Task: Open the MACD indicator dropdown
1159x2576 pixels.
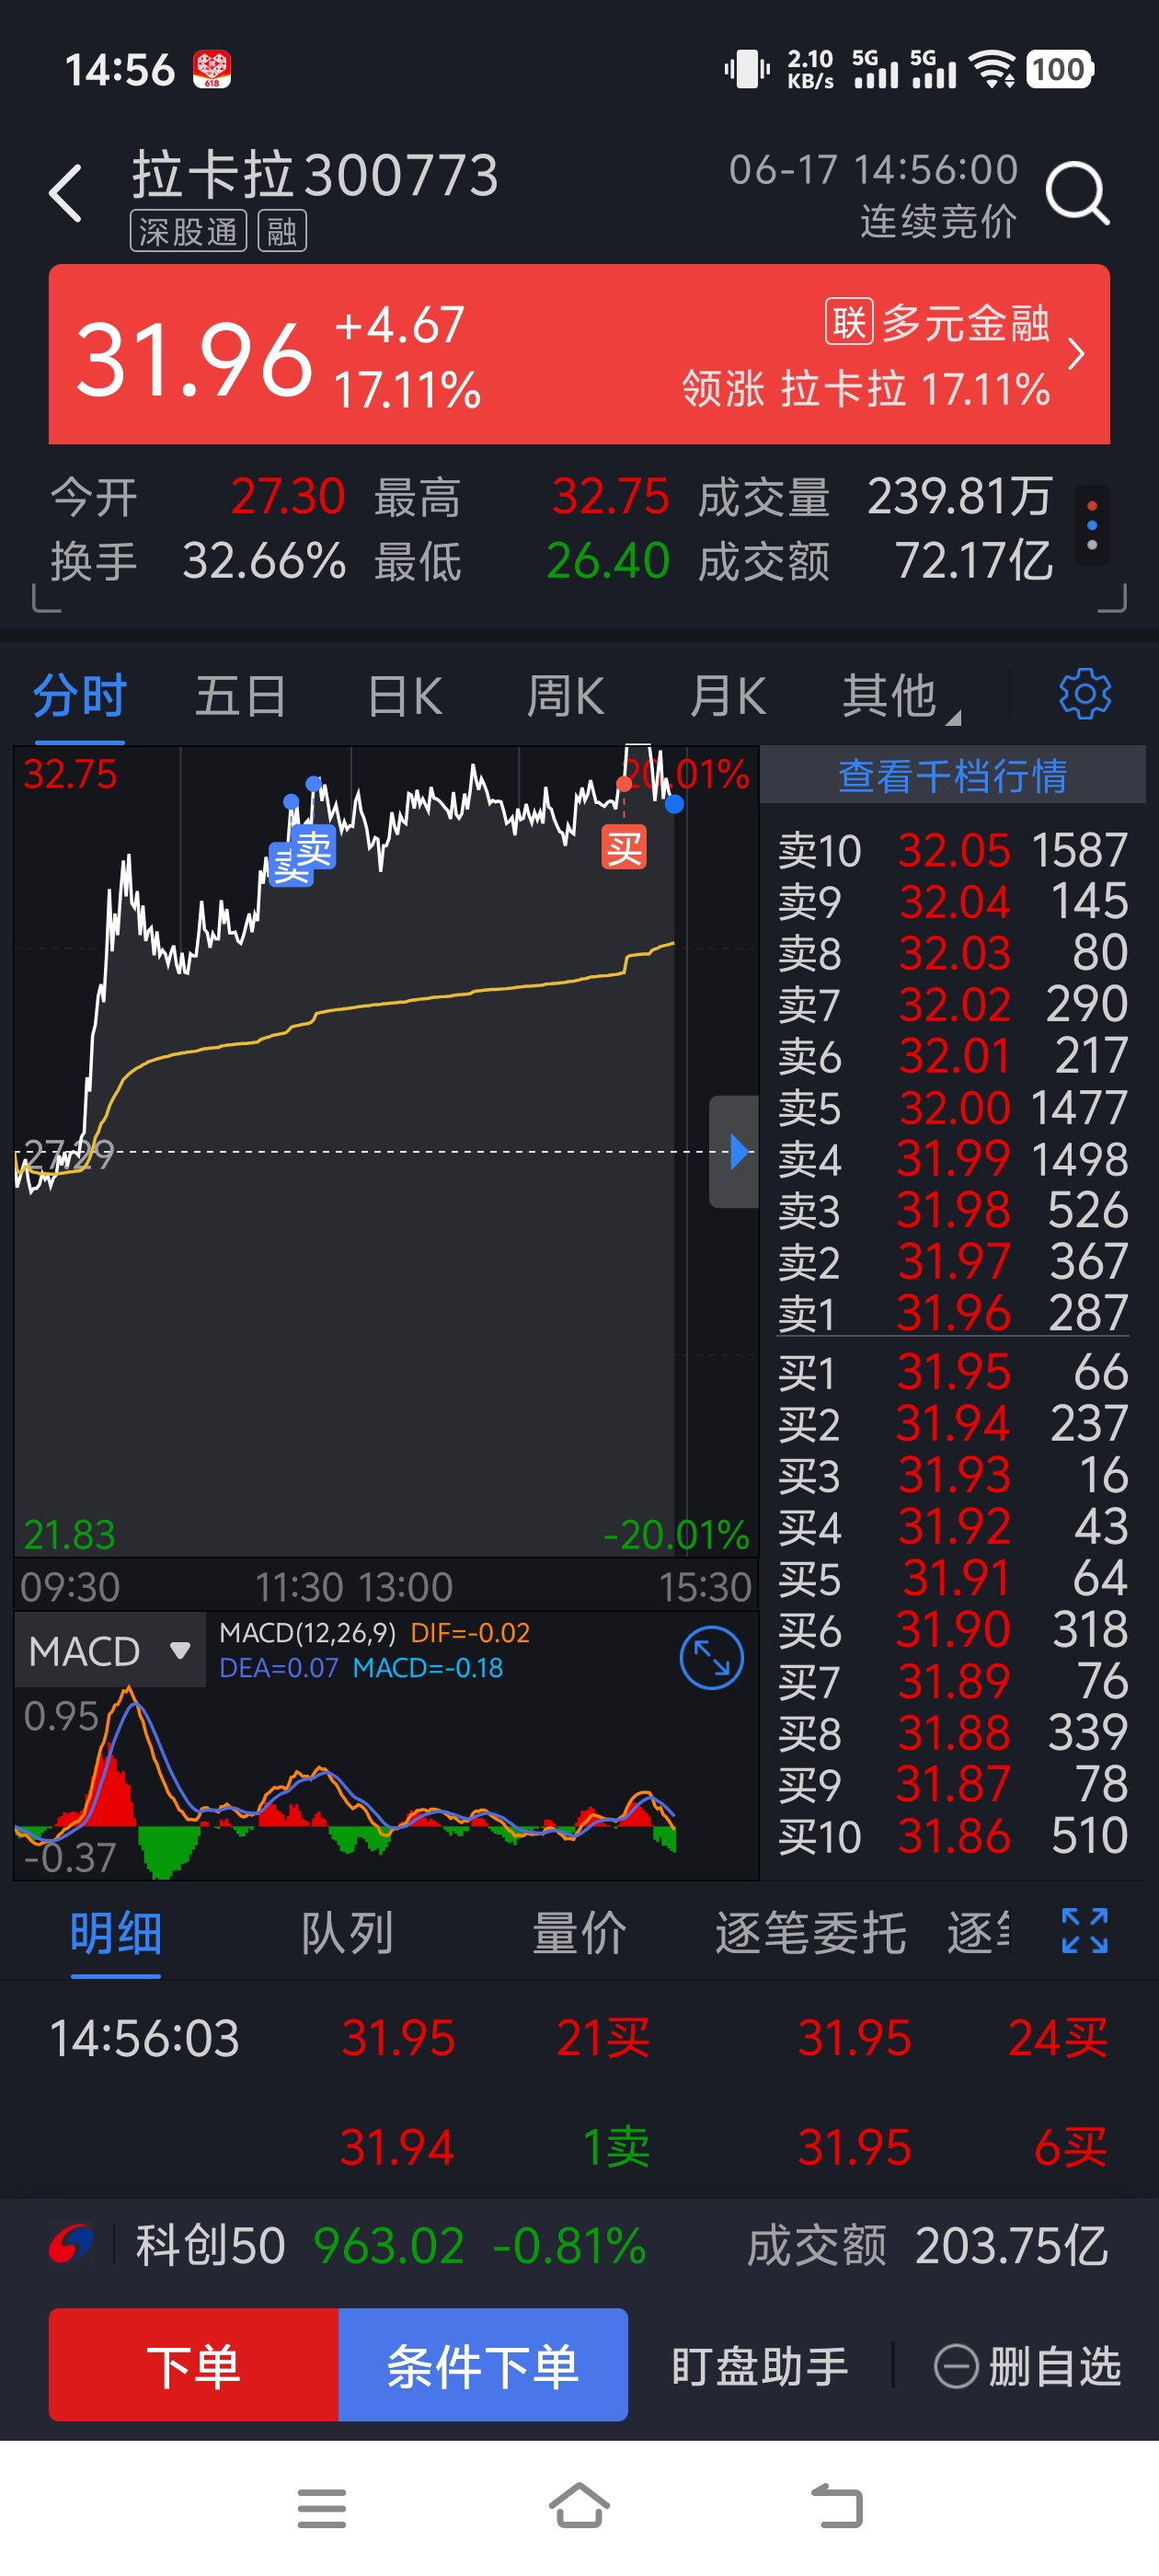Action: [110, 1650]
